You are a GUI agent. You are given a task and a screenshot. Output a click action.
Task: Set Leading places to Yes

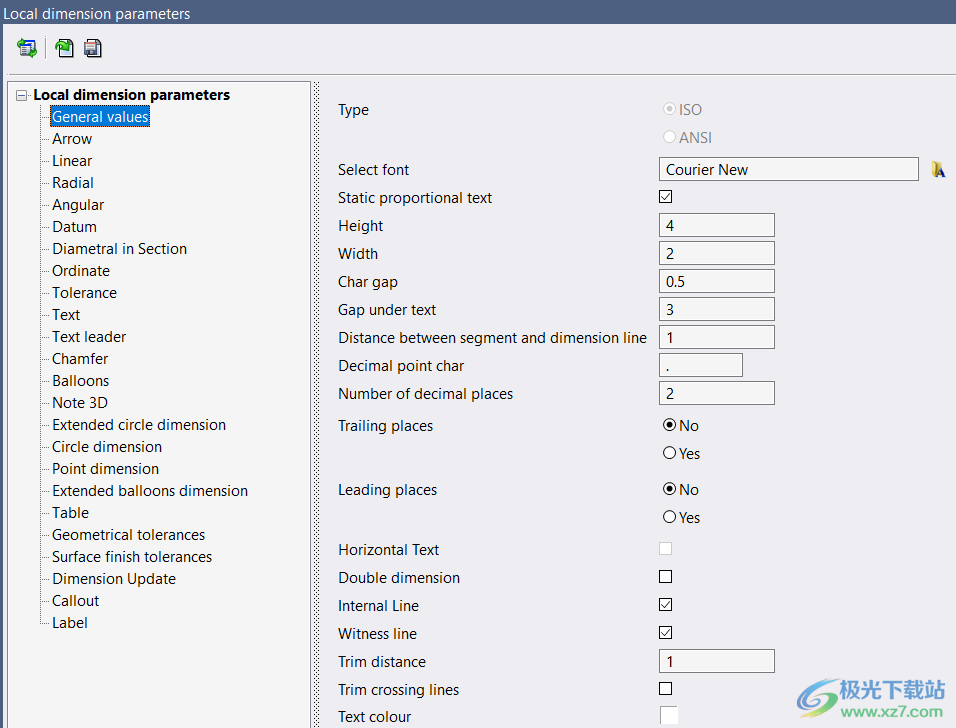tap(669, 516)
